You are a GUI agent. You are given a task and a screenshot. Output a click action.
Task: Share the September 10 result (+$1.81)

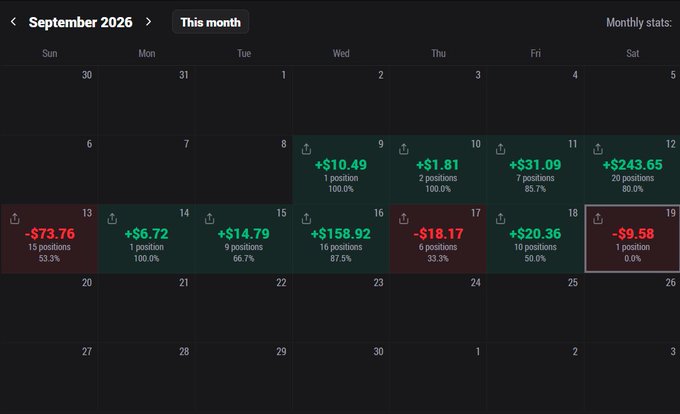coord(404,149)
